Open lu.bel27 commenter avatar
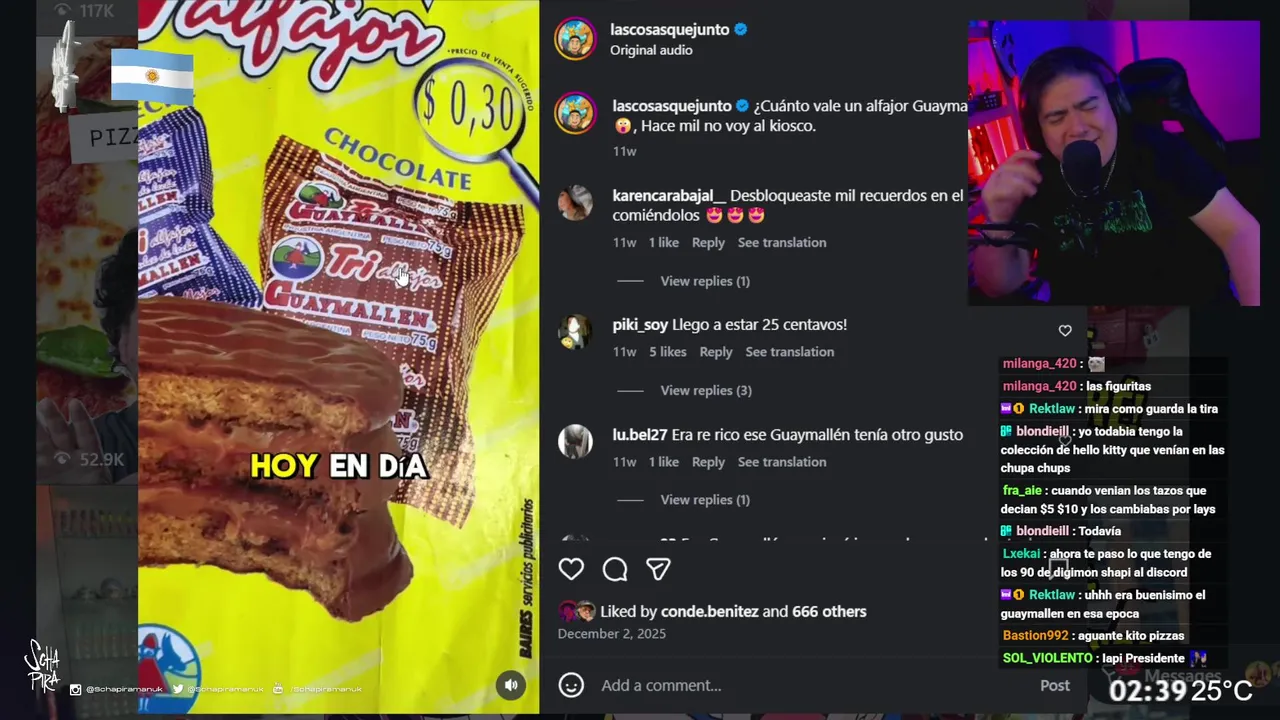 (x=575, y=441)
